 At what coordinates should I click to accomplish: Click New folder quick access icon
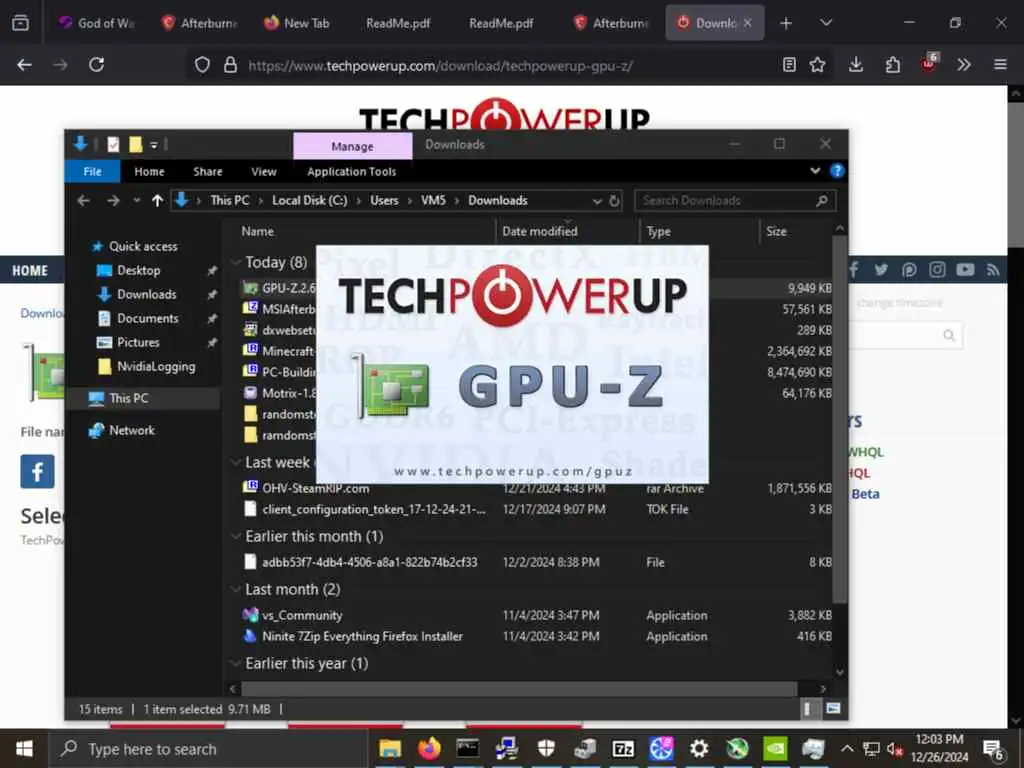click(x=135, y=144)
